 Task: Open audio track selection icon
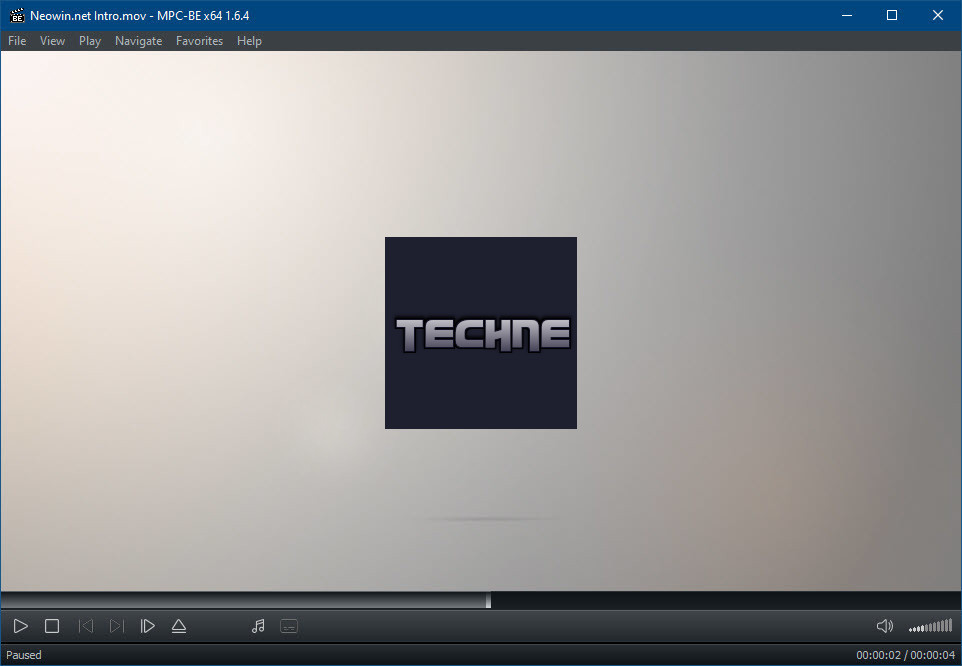point(258,626)
